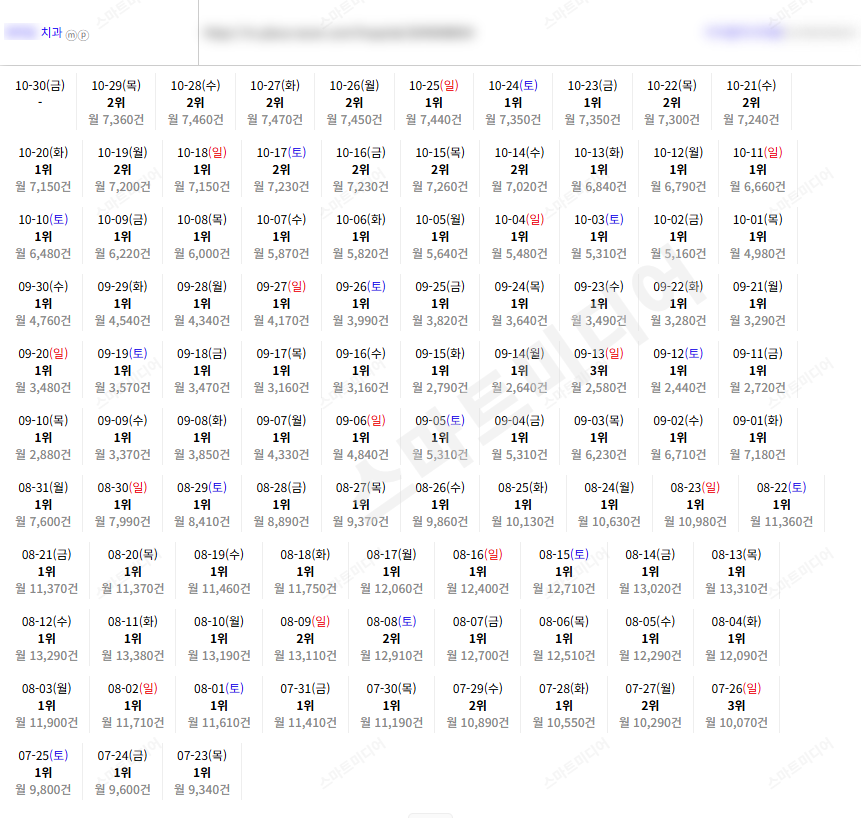Select the 08-09(일) date label
Screen dimensions: 861x818
(x=305, y=621)
